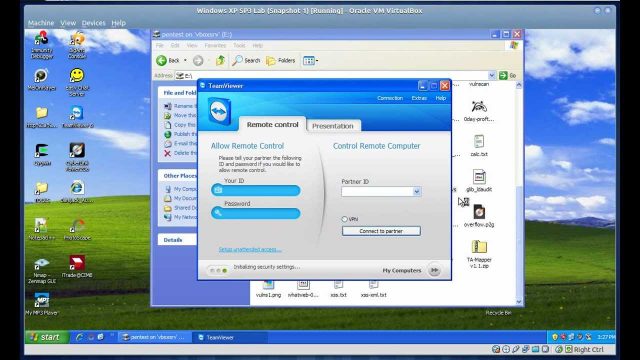This screenshot has height=360, width=640.
Task: Select the calc.txt file in Explorer
Action: click(479, 145)
